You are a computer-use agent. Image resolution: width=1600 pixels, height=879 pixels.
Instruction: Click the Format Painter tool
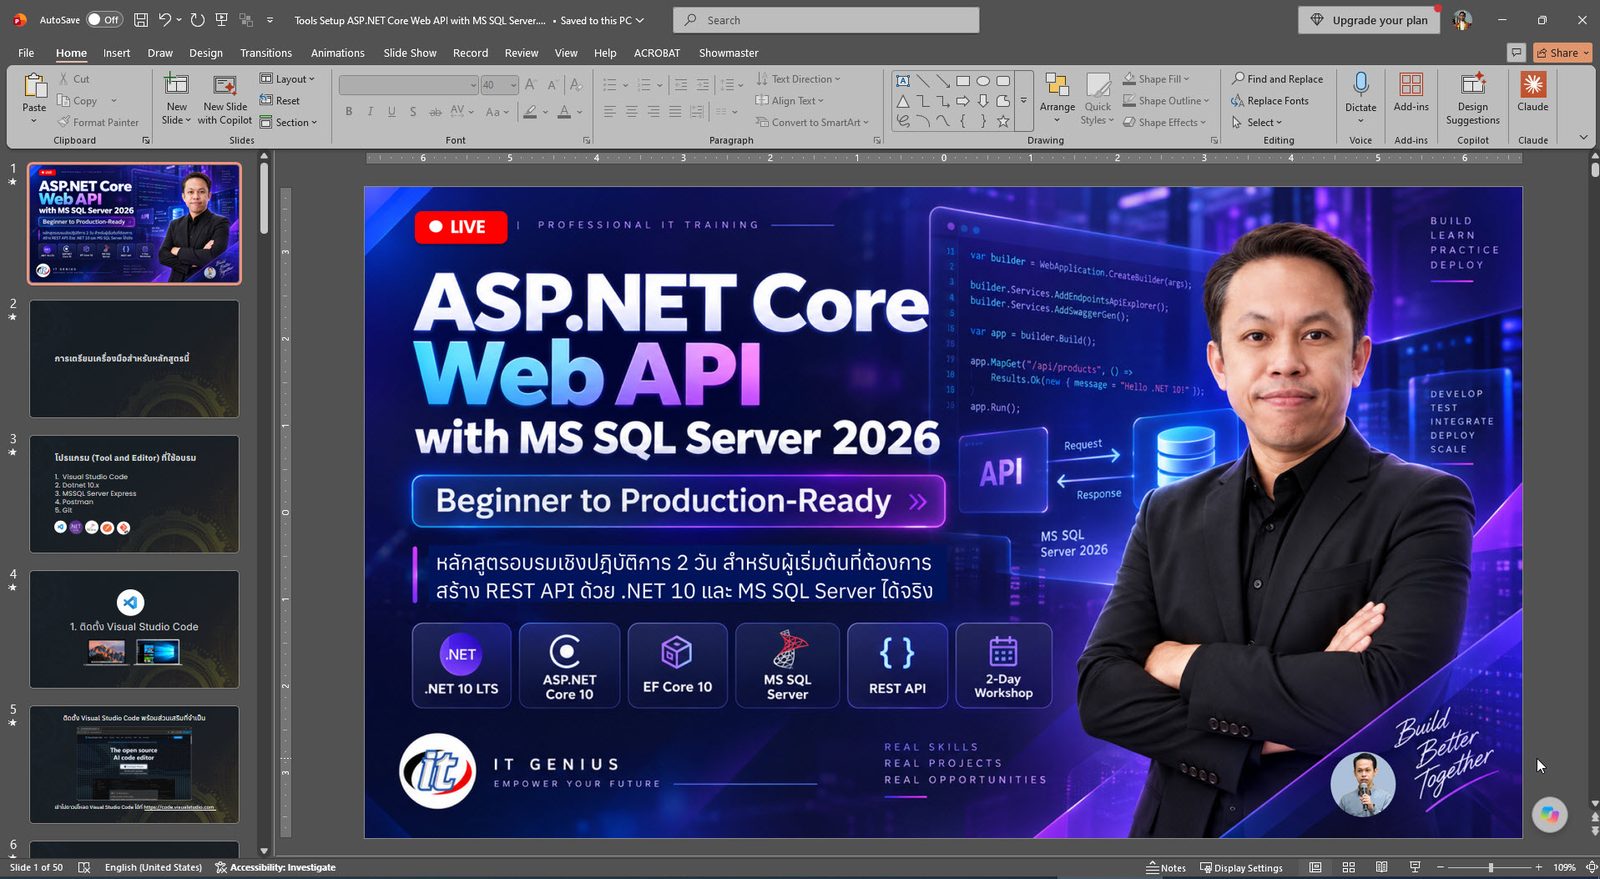[x=97, y=122]
